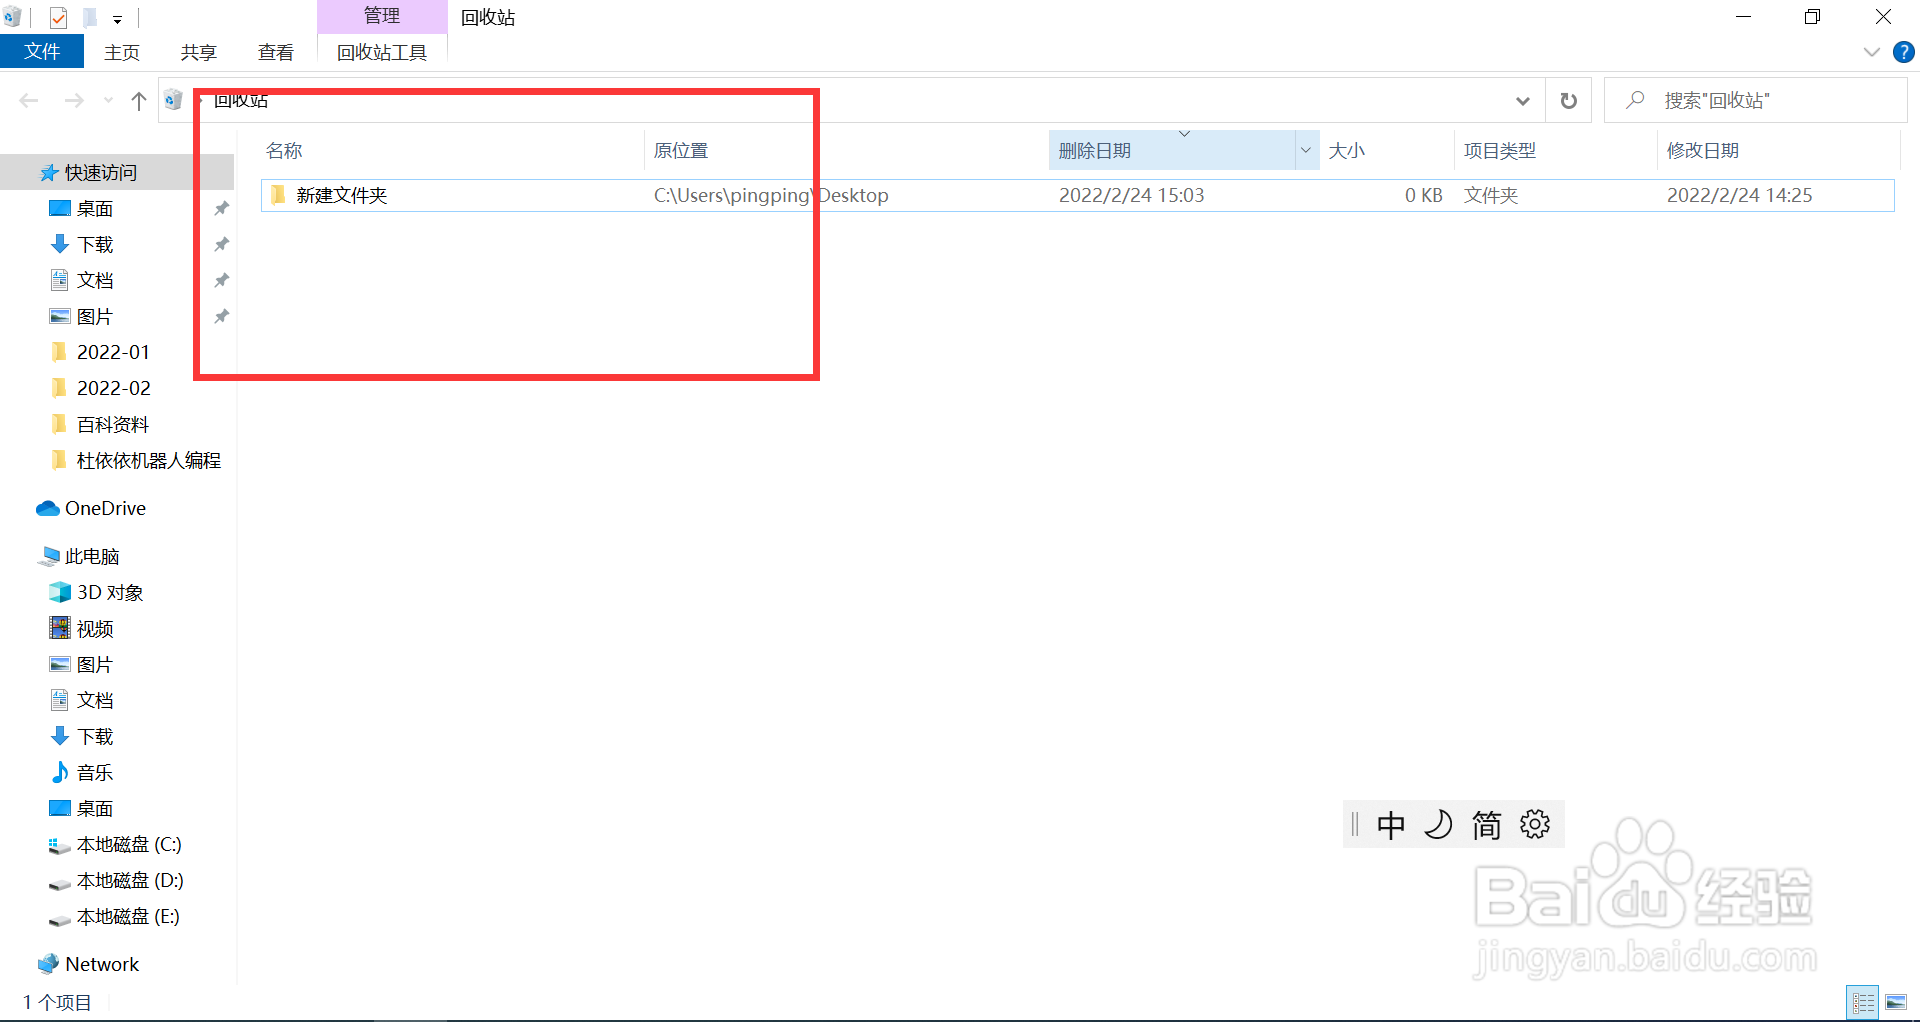
Task: Expand the address bar history dropdown
Action: [x=1522, y=100]
